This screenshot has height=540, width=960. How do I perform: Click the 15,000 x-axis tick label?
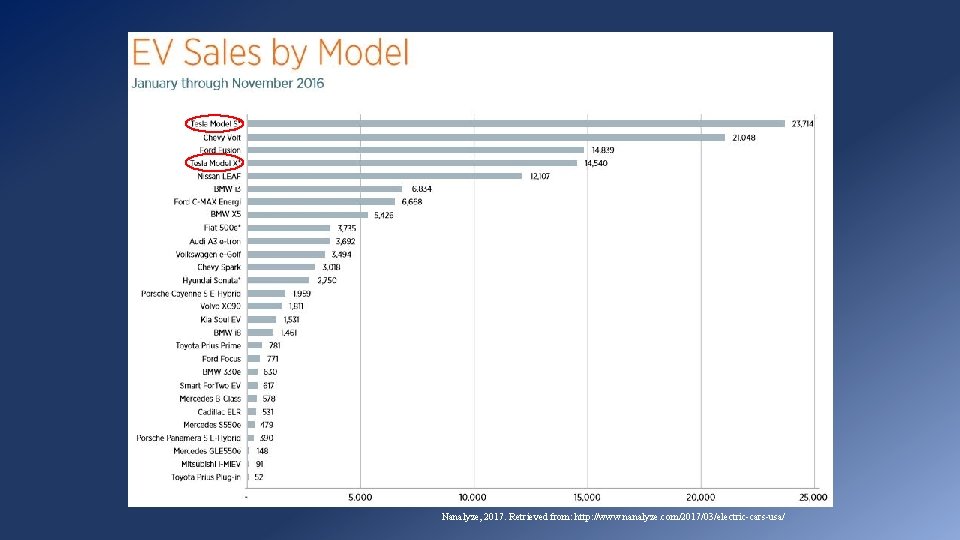coord(587,498)
